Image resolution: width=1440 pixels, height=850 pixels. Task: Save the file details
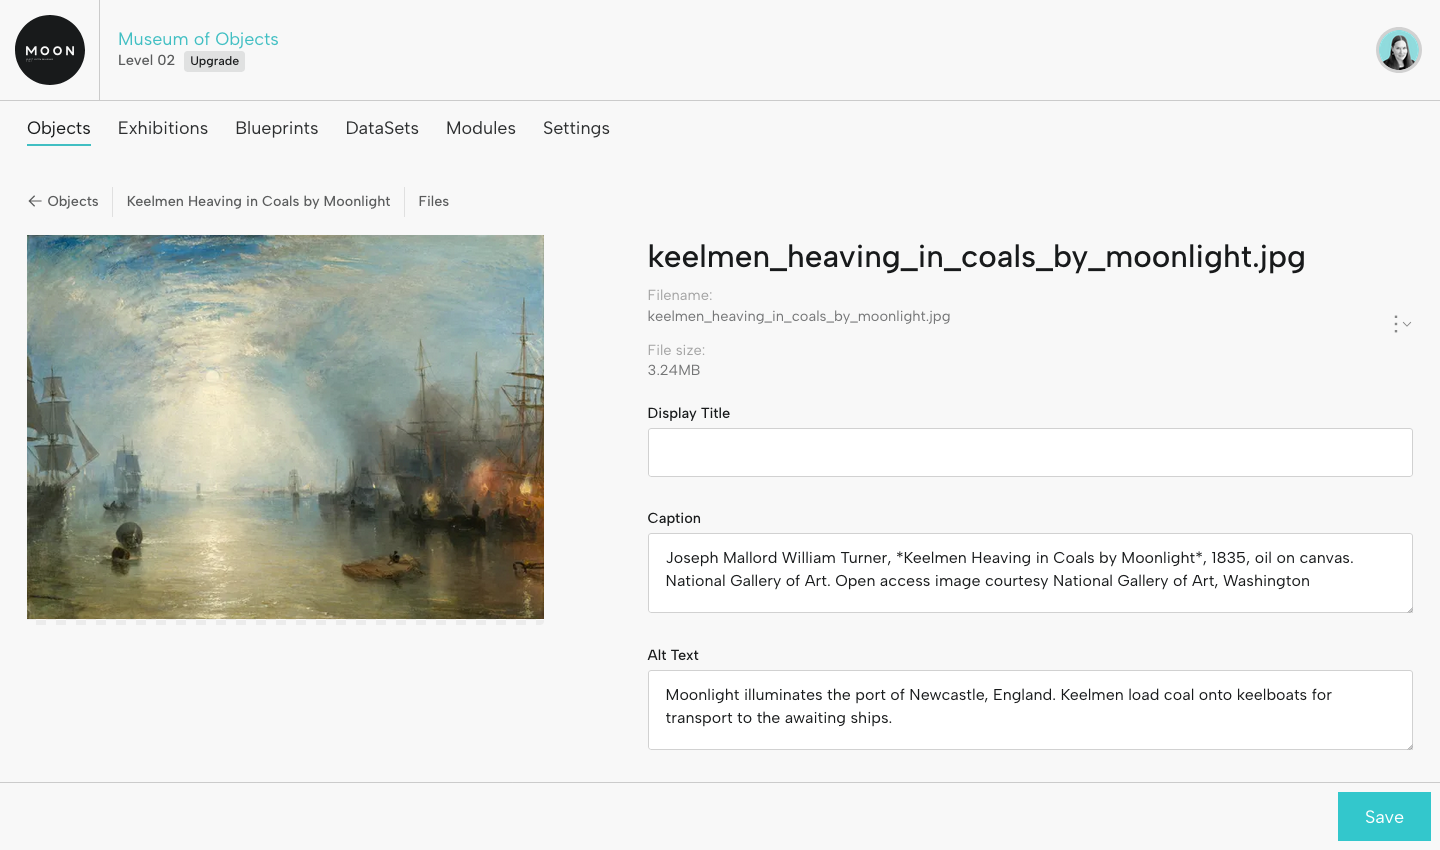1384,817
